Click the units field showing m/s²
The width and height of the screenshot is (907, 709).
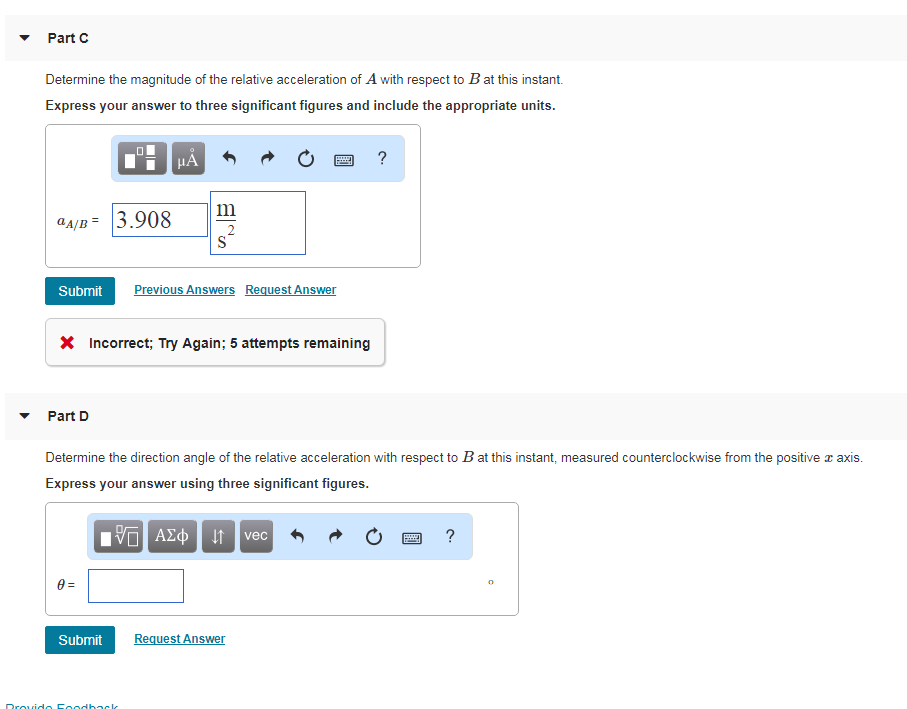click(x=258, y=223)
